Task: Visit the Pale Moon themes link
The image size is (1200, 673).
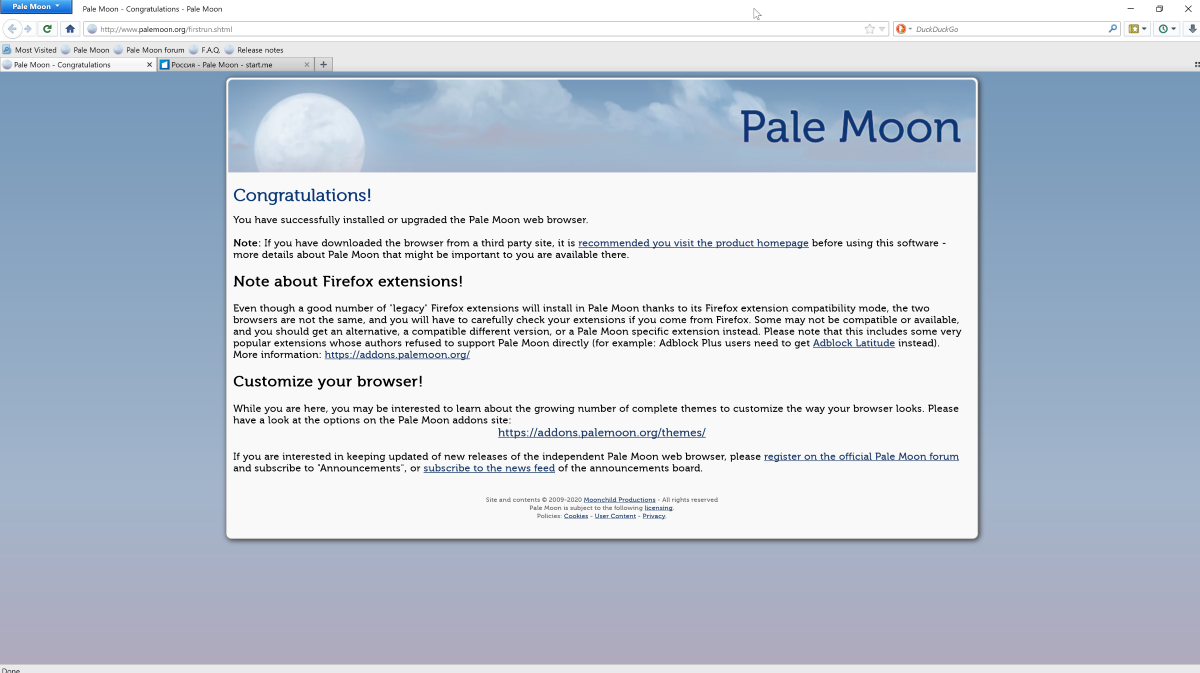Action: pyautogui.click(x=601, y=432)
